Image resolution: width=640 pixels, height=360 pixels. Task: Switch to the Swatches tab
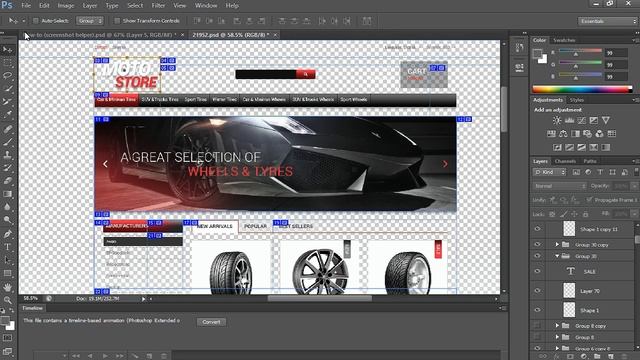(x=564, y=40)
